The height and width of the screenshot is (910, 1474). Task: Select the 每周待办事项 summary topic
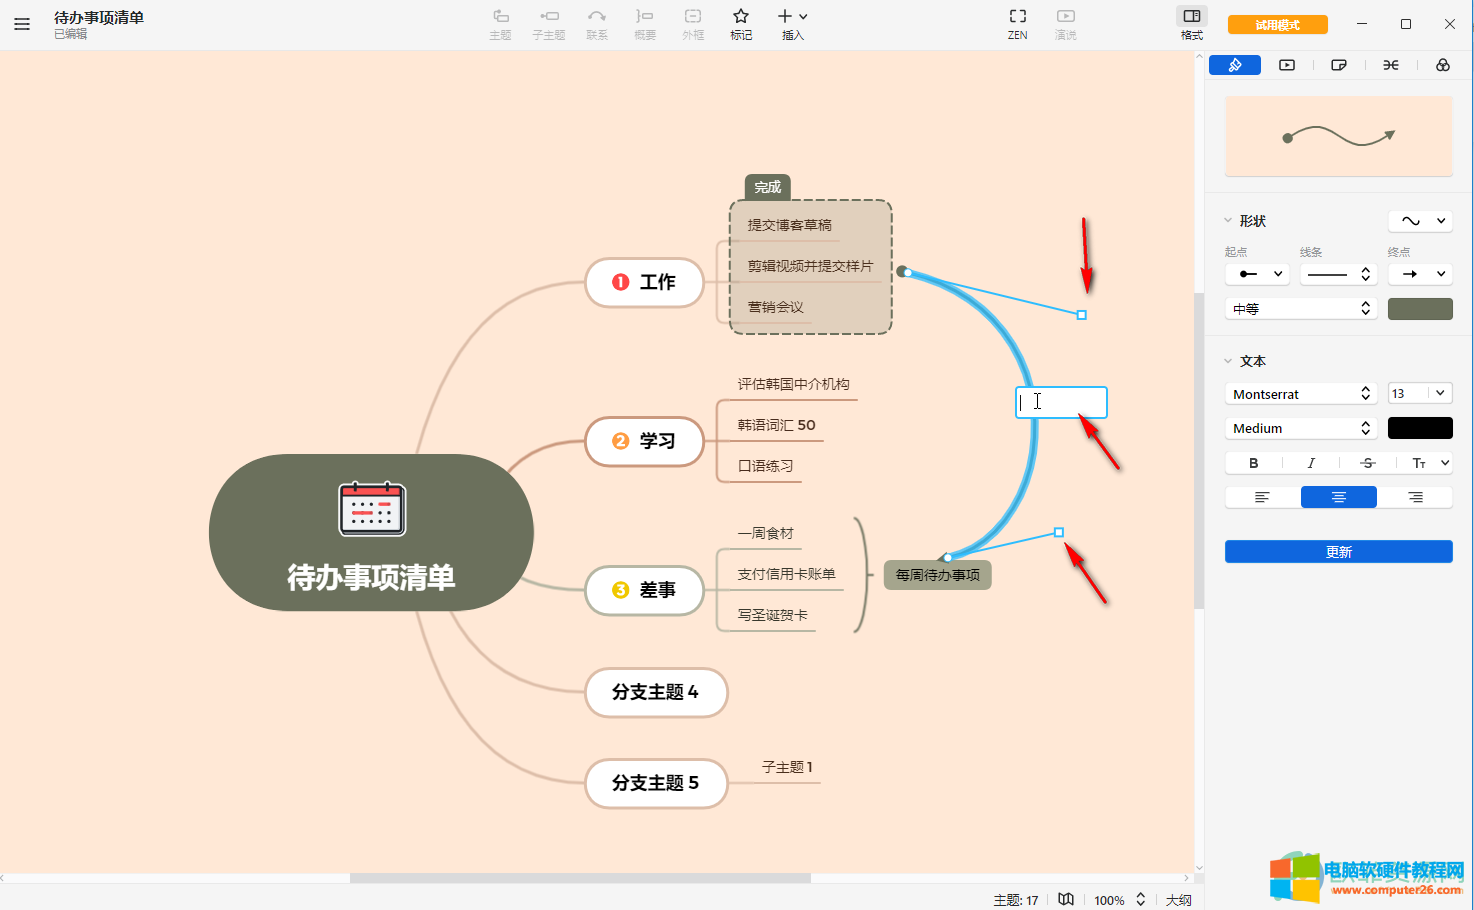(938, 575)
